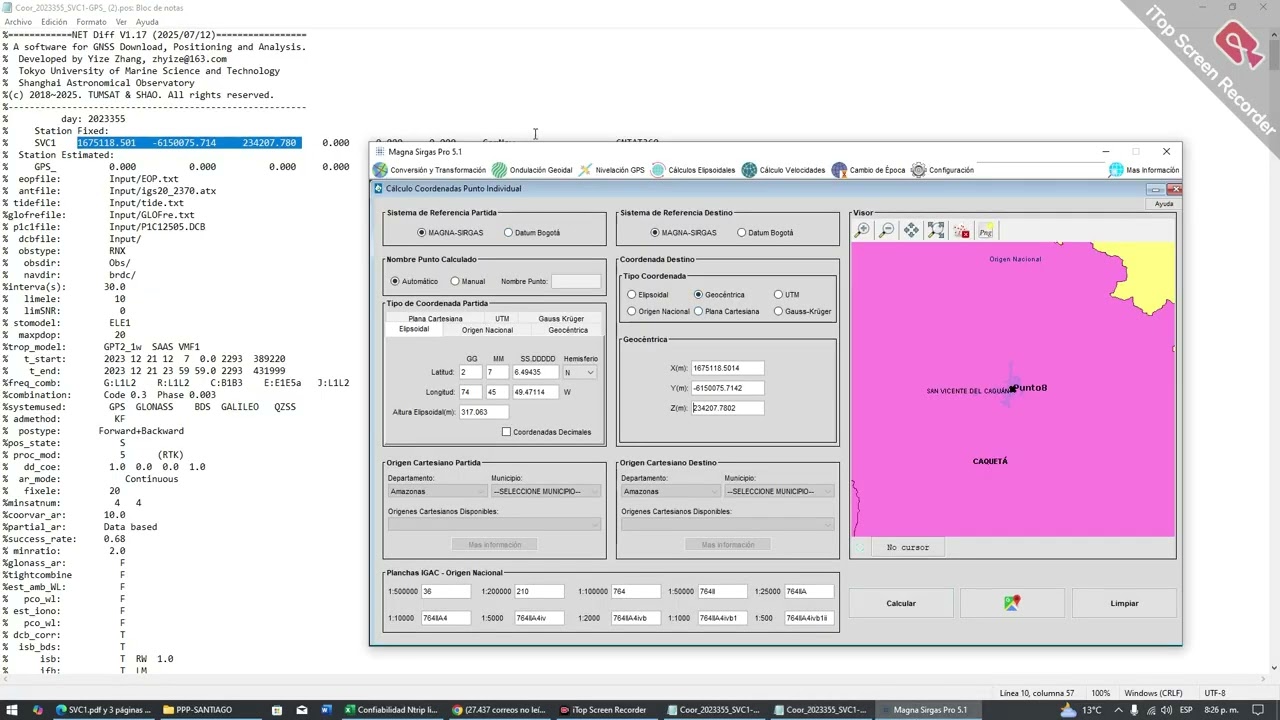Image resolution: width=1280 pixels, height=720 pixels.
Task: Choose Manual point naming
Action: pyautogui.click(x=468, y=281)
